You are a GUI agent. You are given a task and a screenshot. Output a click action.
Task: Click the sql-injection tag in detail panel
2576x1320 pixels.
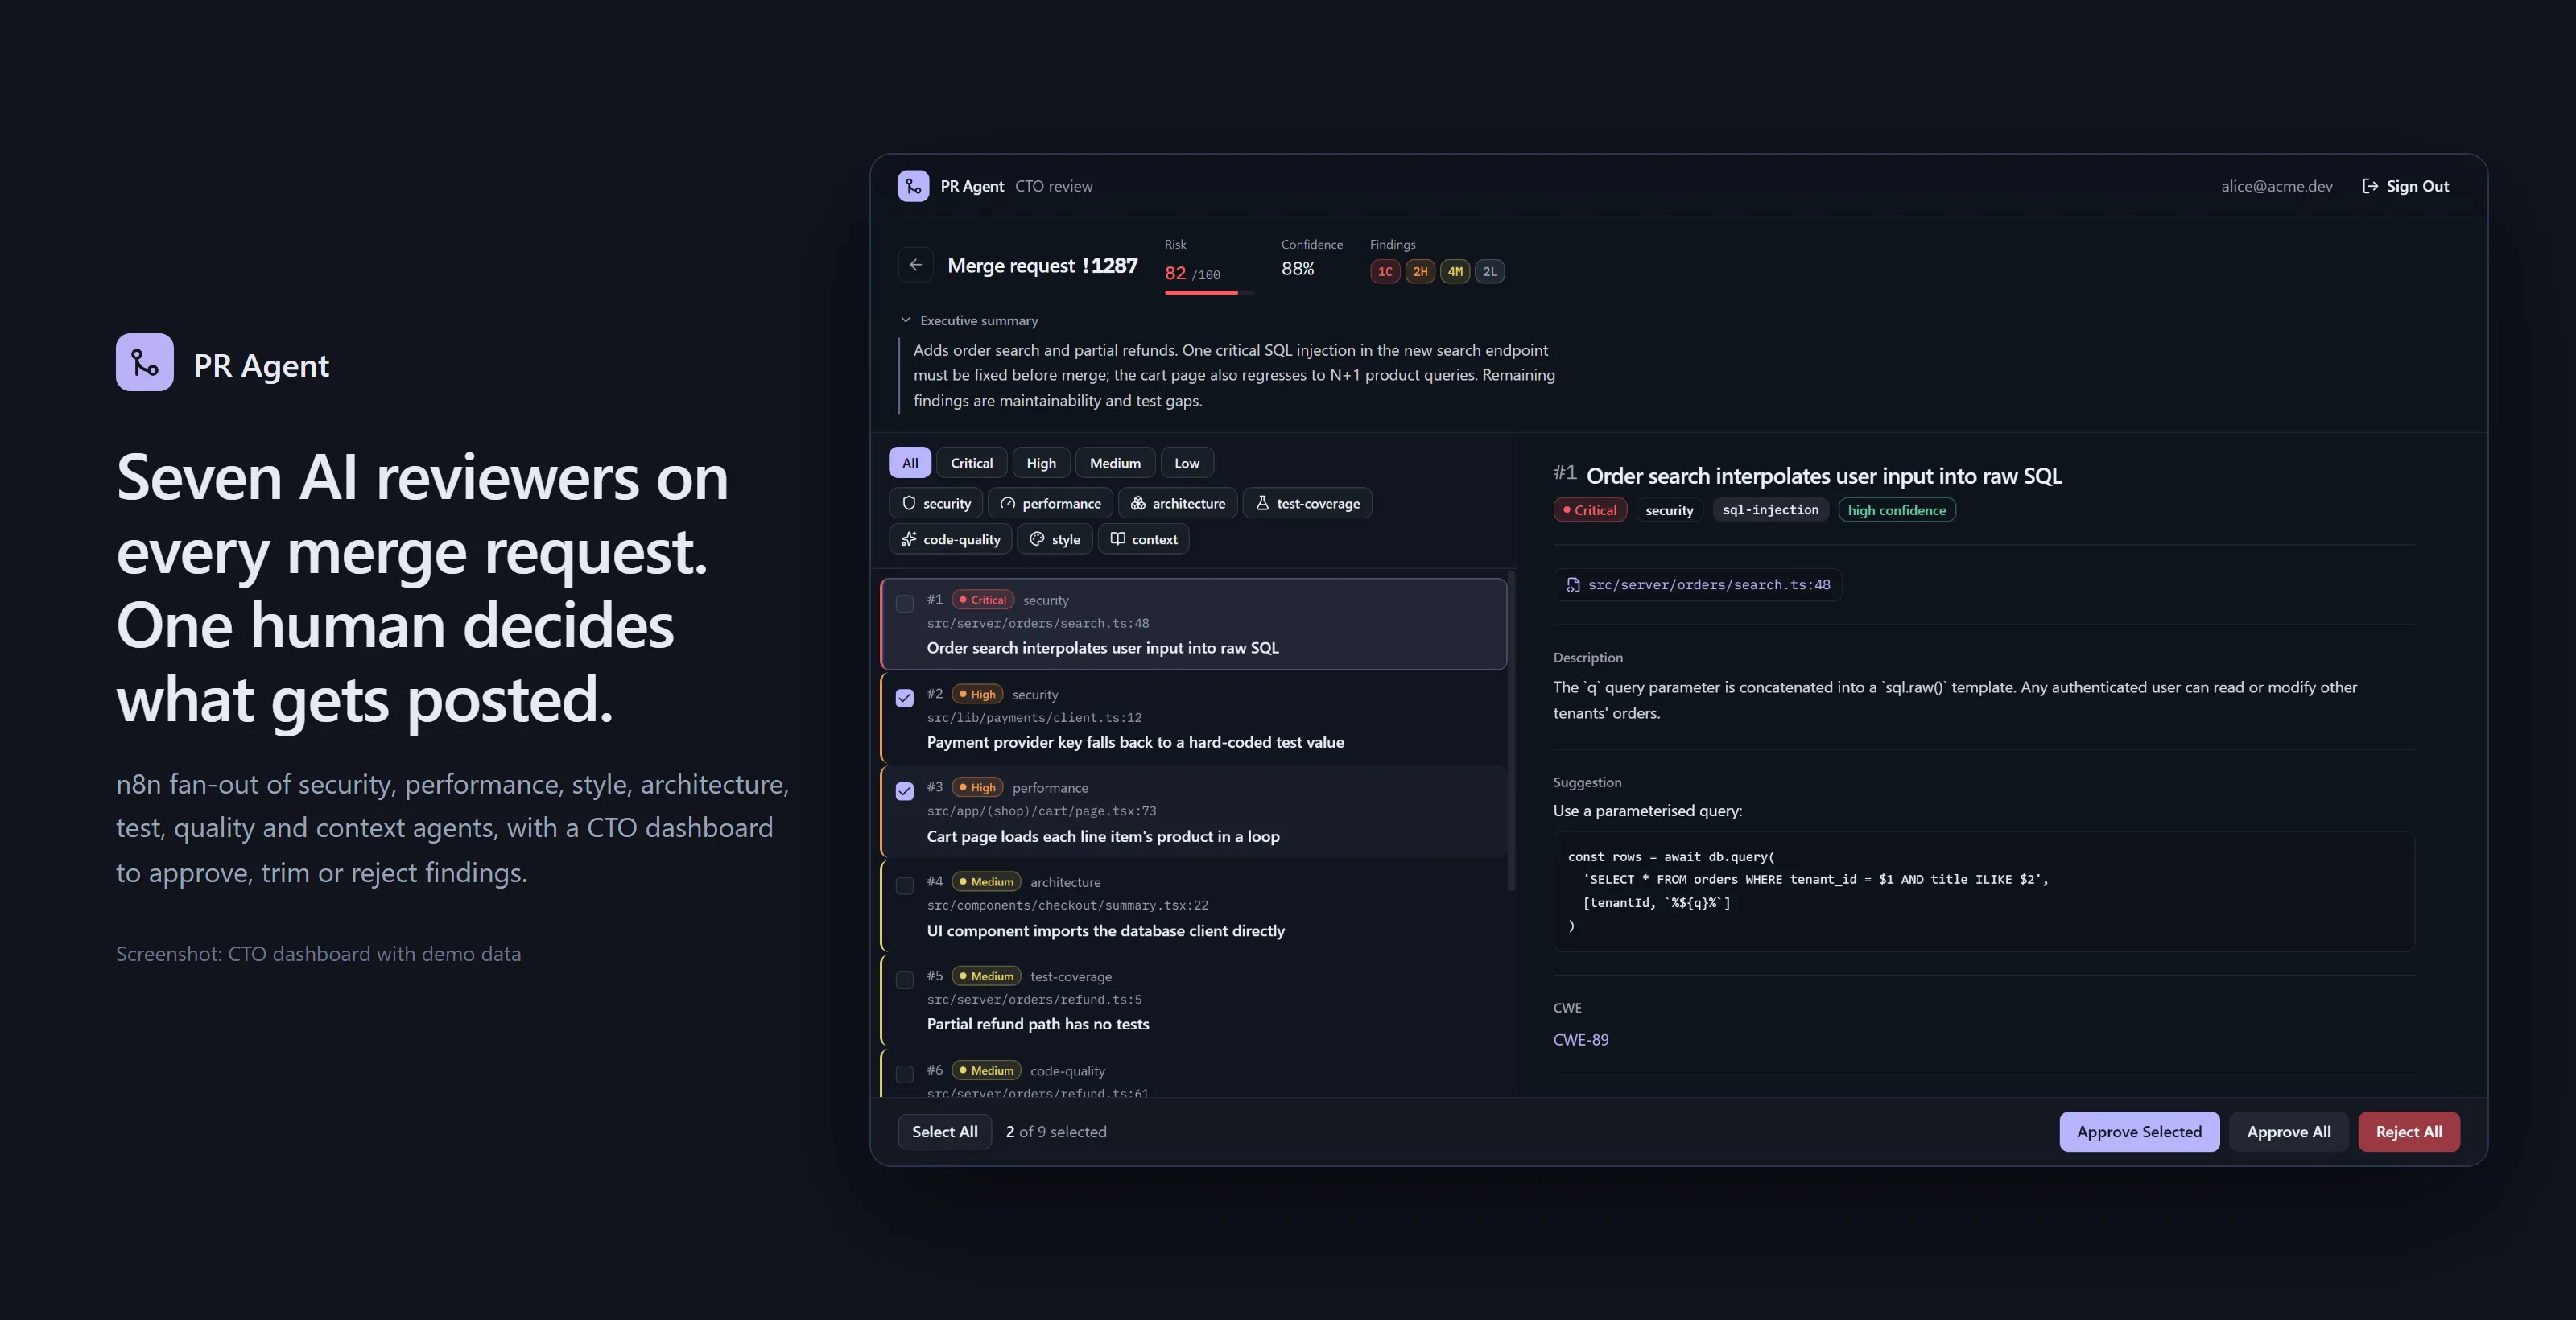coord(1770,510)
